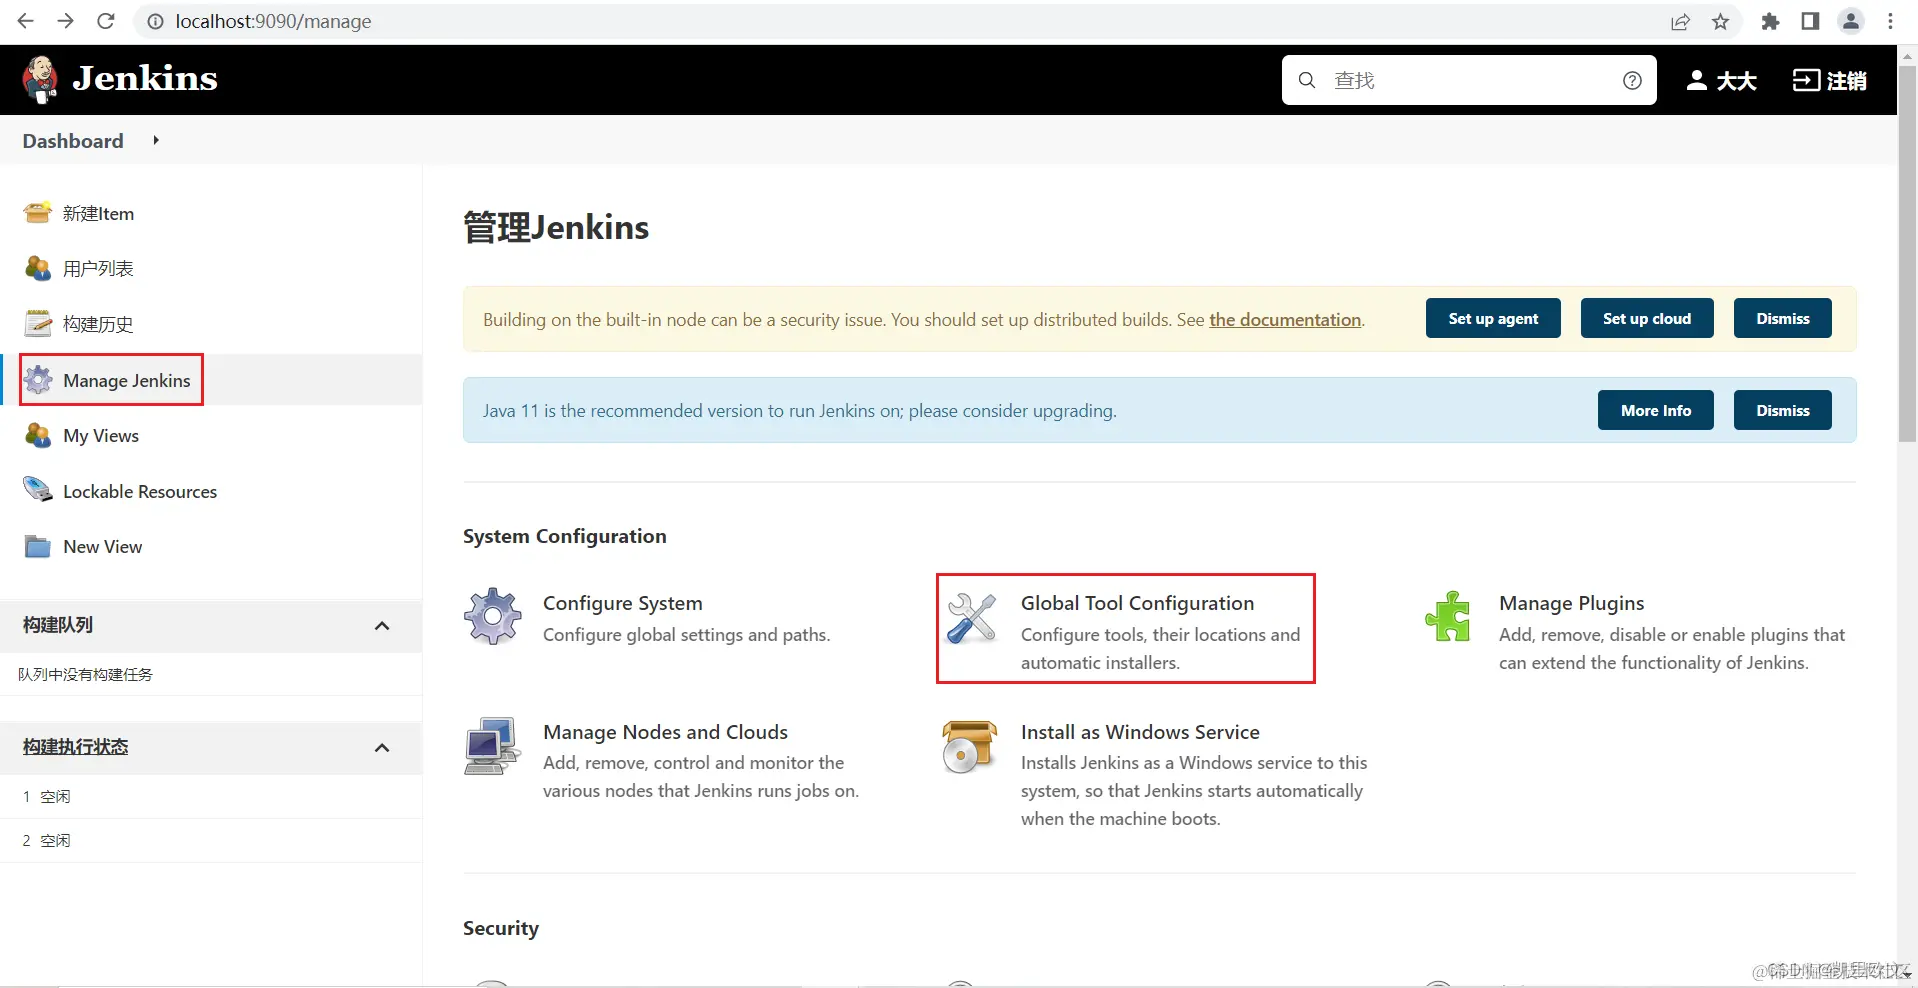Click inside the 查找 search field
The height and width of the screenshot is (988, 1918).
click(x=1470, y=80)
